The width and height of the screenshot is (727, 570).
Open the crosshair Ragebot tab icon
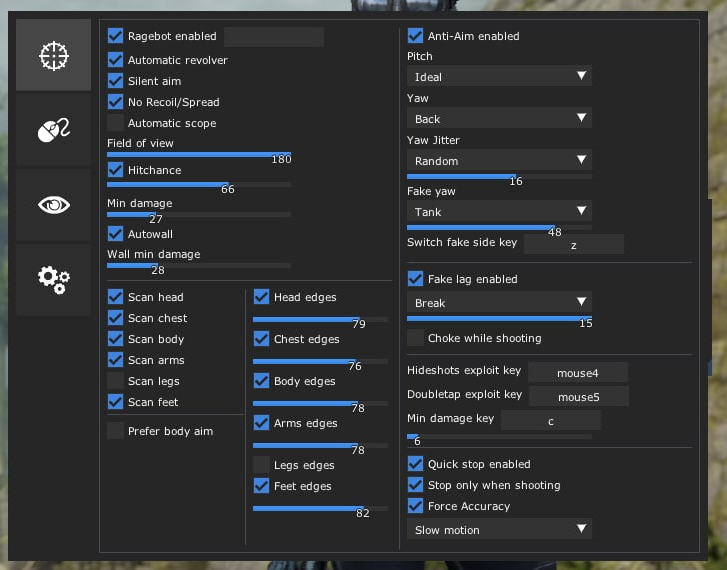point(53,56)
